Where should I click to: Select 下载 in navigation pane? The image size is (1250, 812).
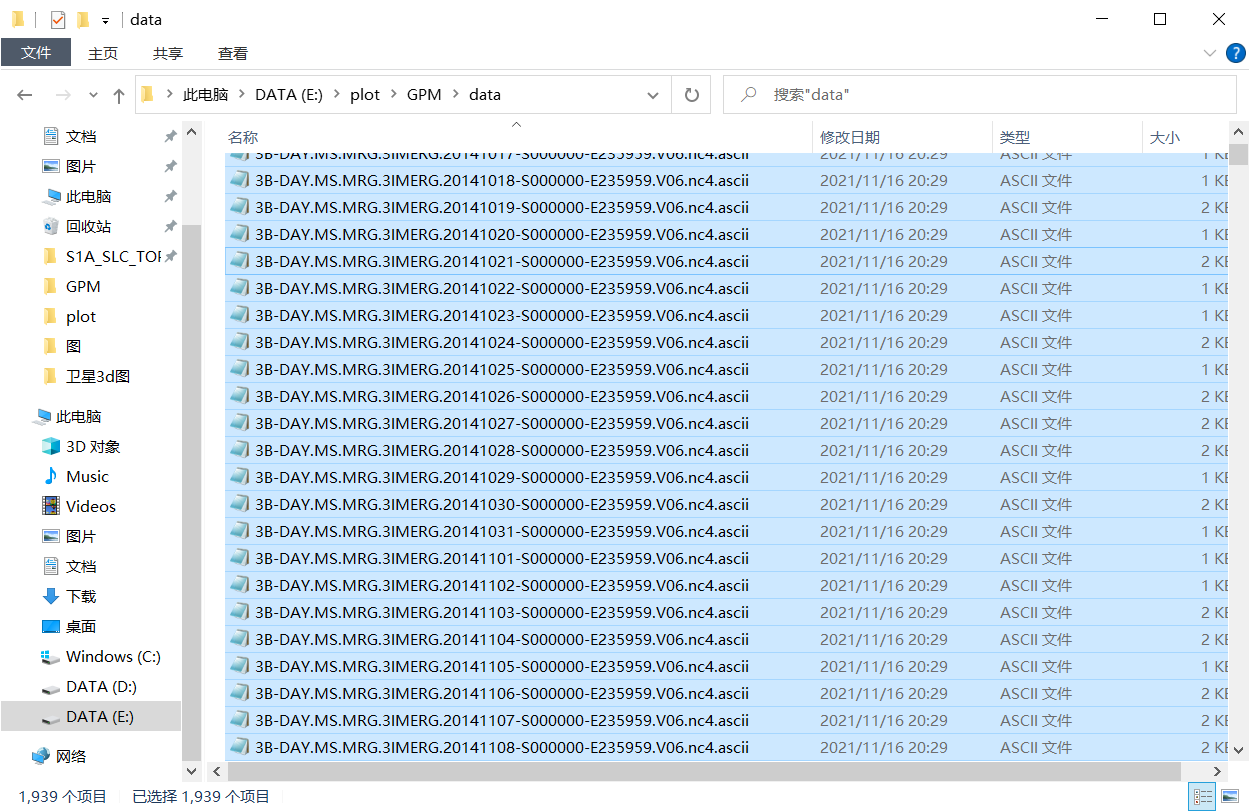click(81, 597)
